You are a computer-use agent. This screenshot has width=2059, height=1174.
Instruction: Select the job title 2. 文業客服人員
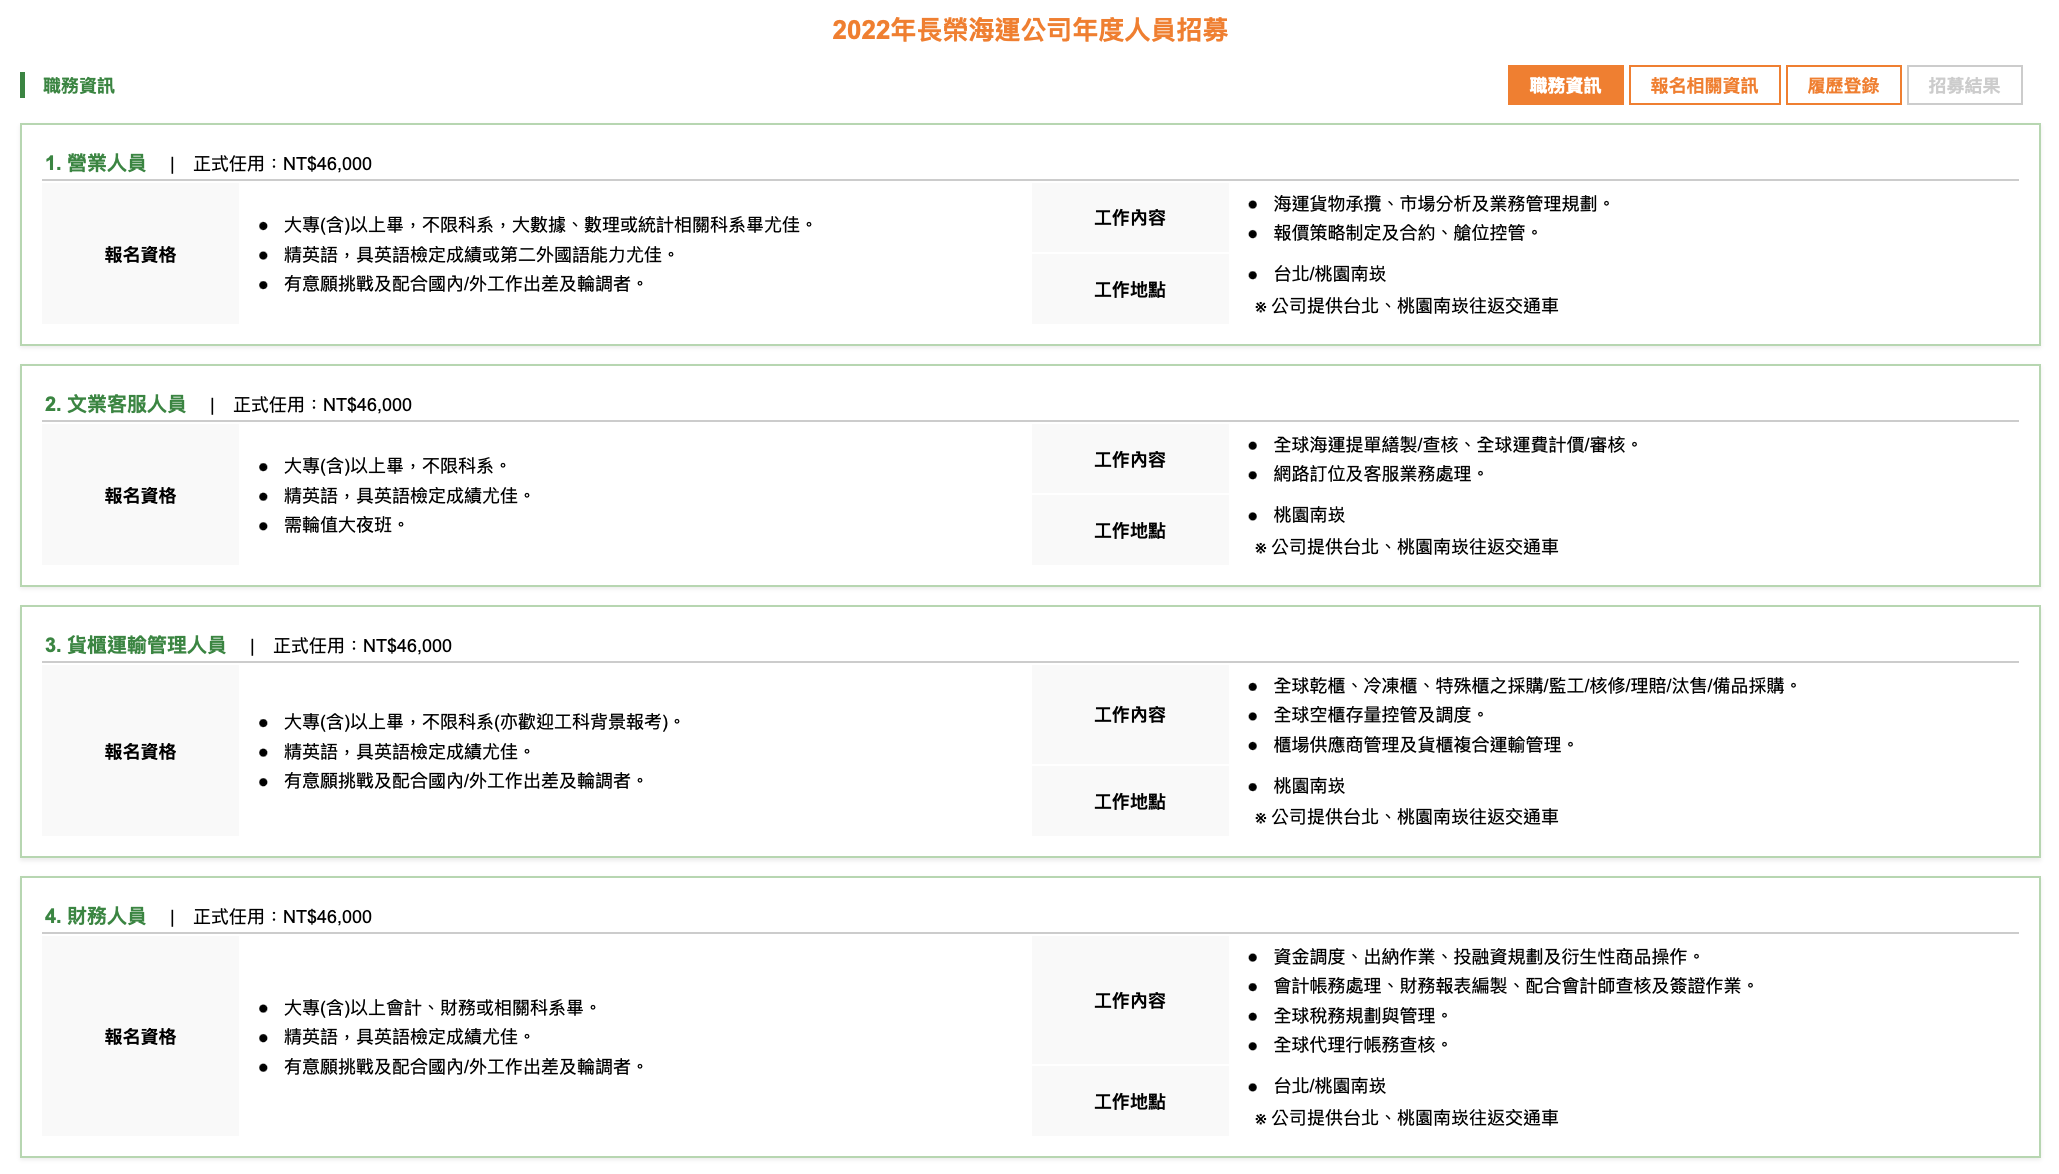115,404
